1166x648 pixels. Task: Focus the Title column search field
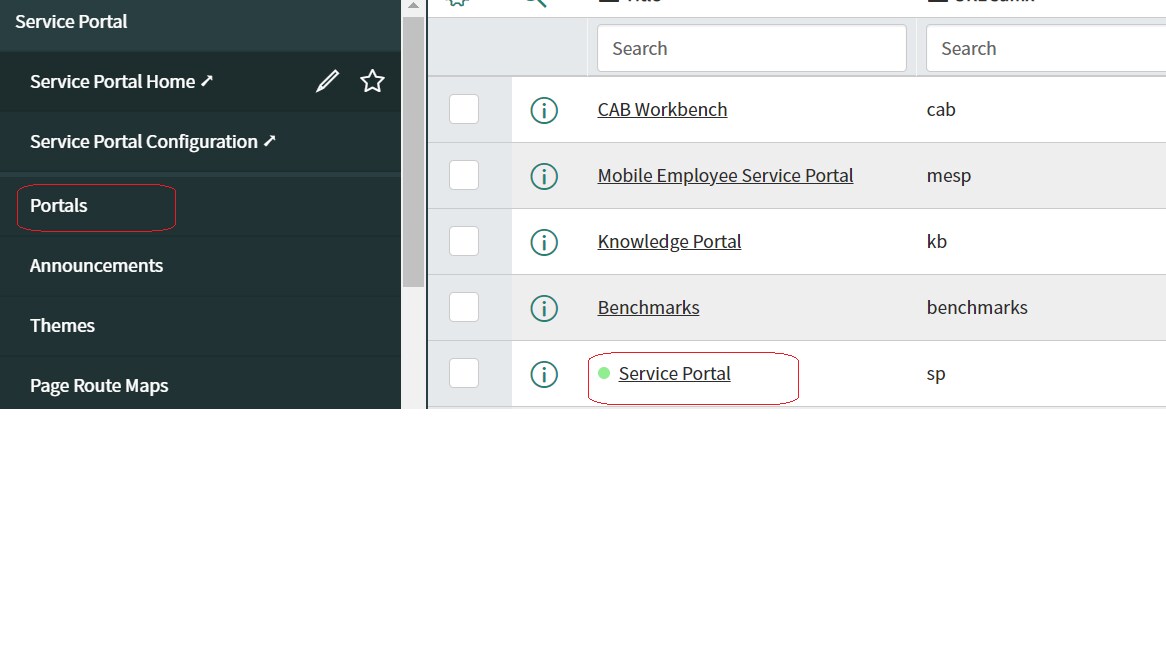pos(752,48)
